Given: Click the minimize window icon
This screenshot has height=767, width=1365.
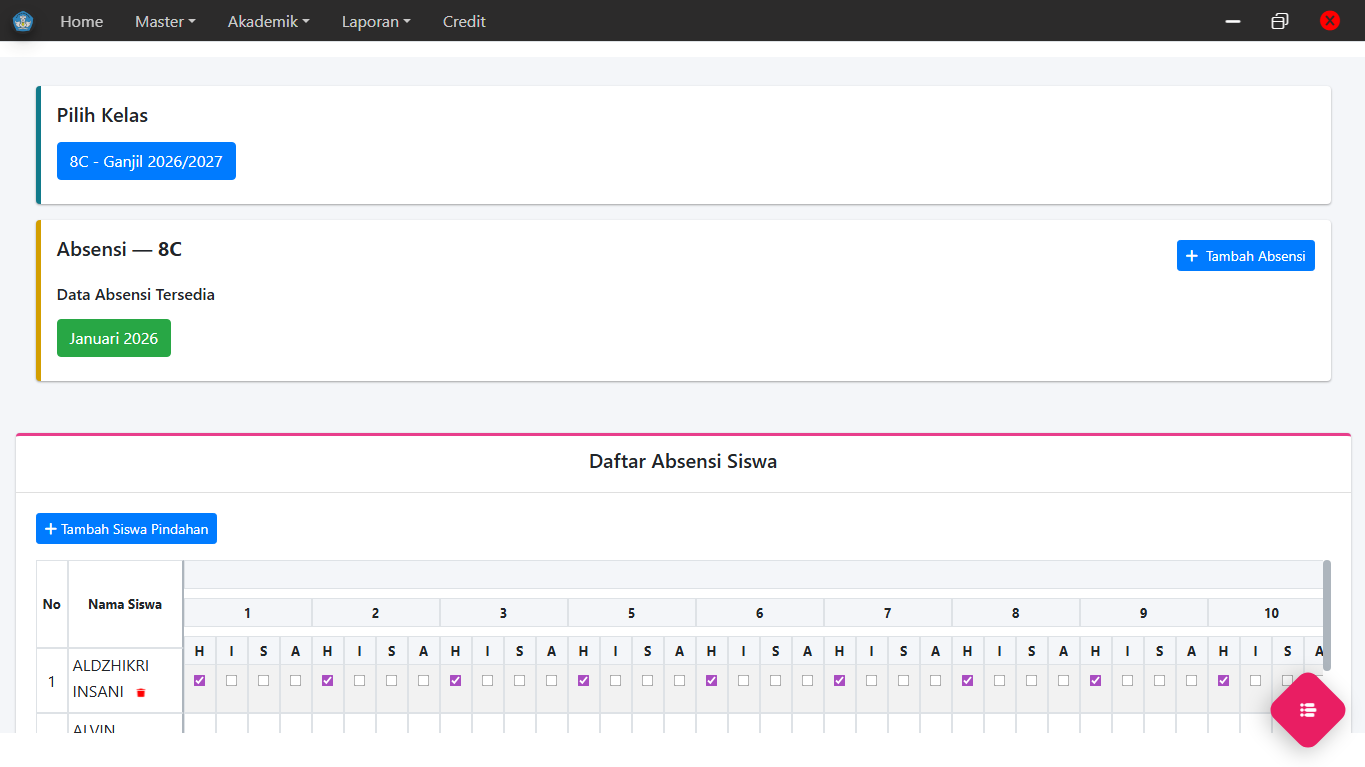Looking at the screenshot, I should point(1233,21).
